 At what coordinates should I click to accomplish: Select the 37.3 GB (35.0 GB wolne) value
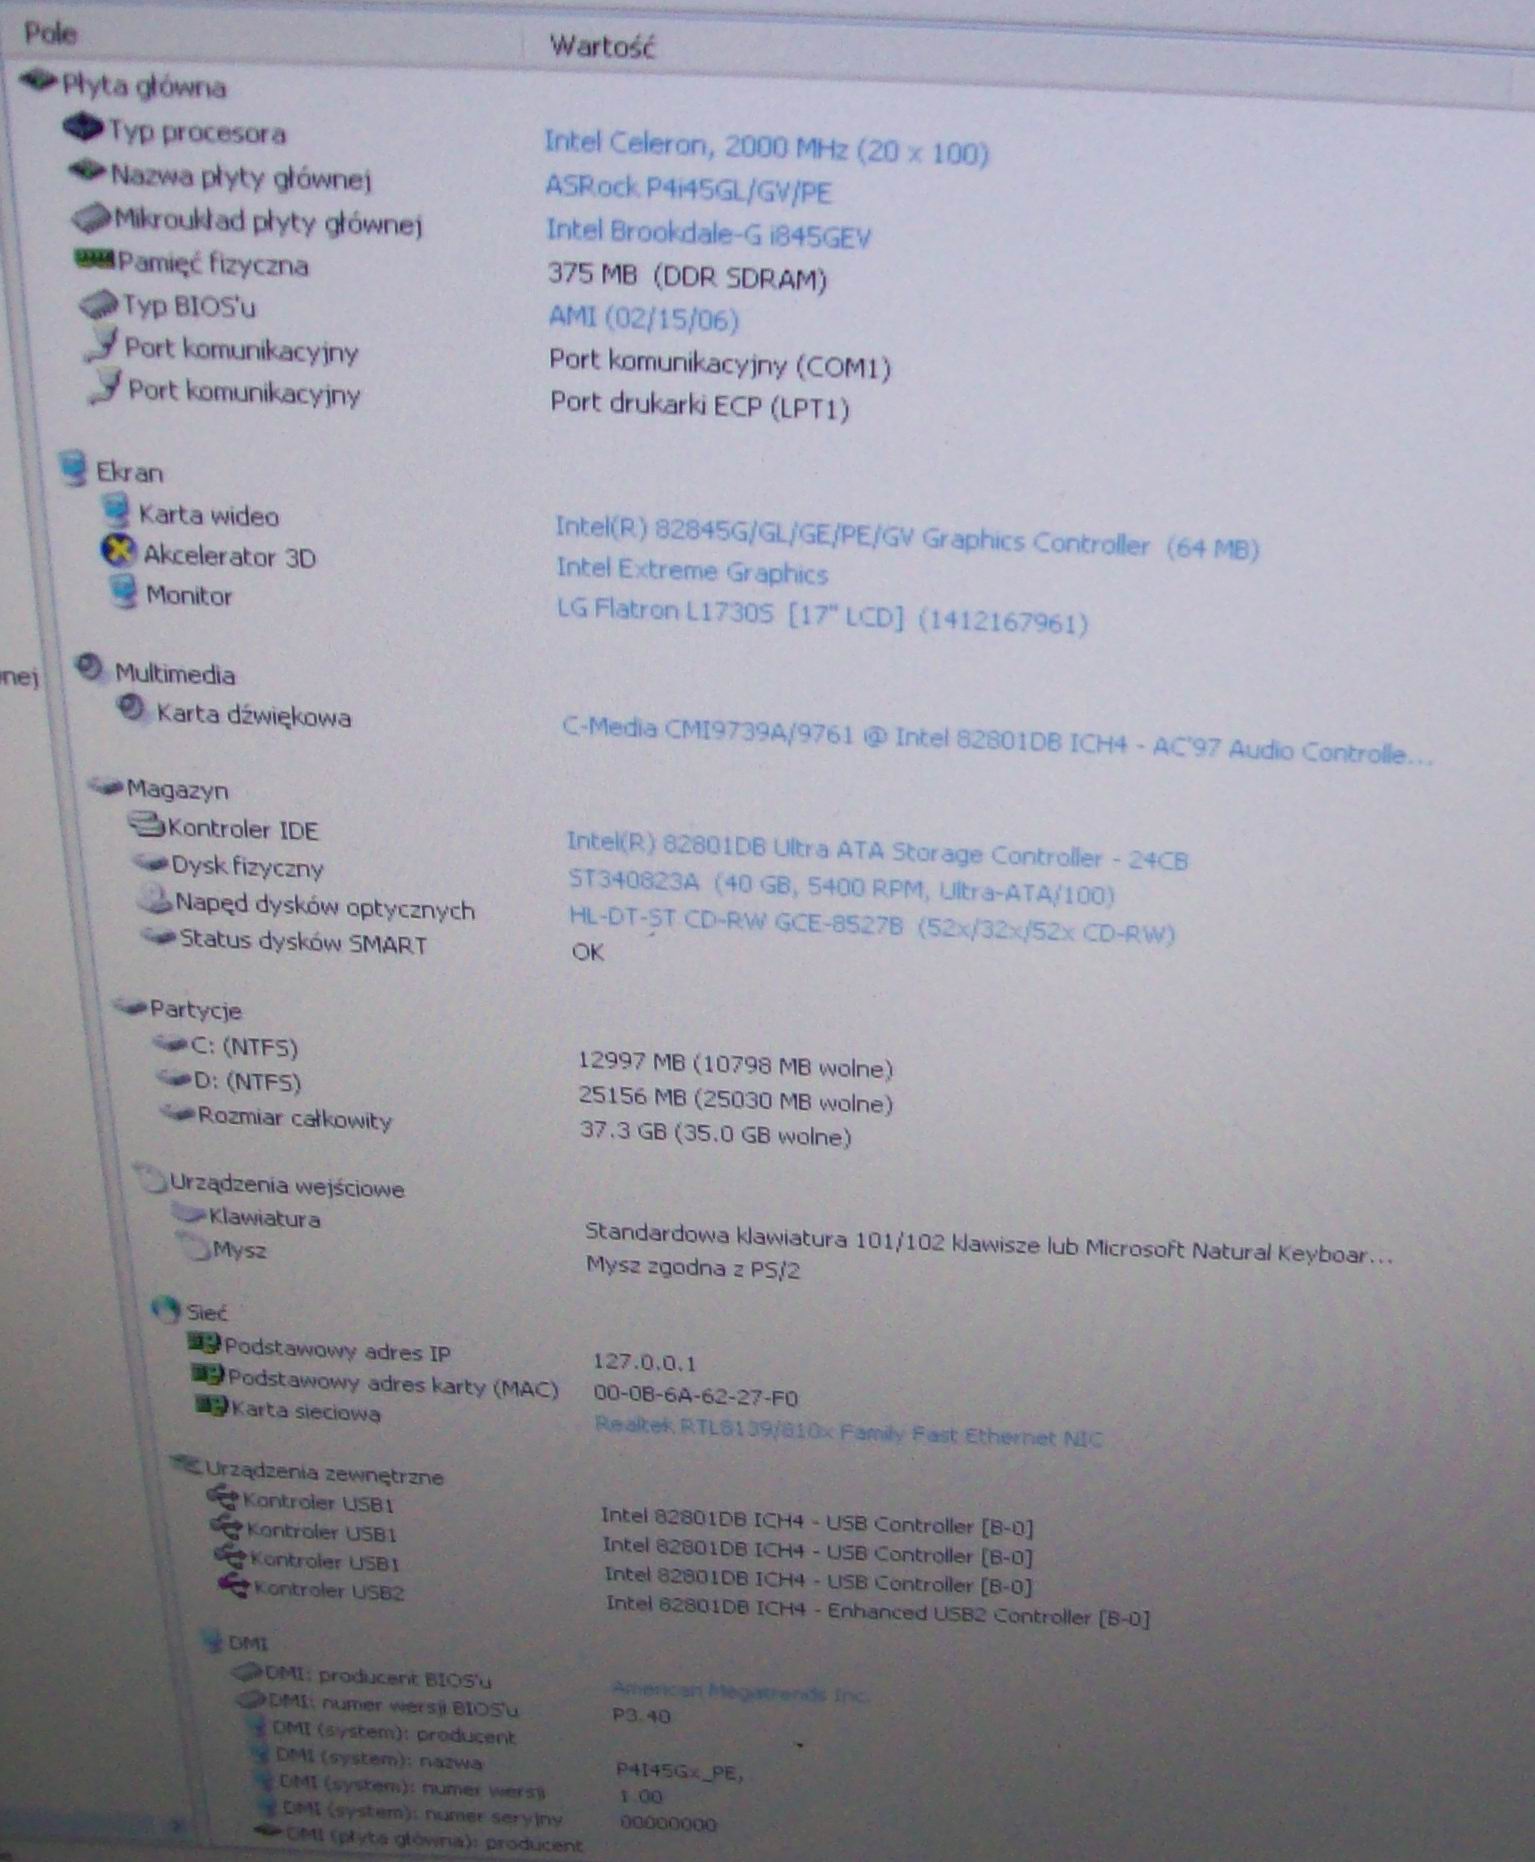coord(715,1133)
